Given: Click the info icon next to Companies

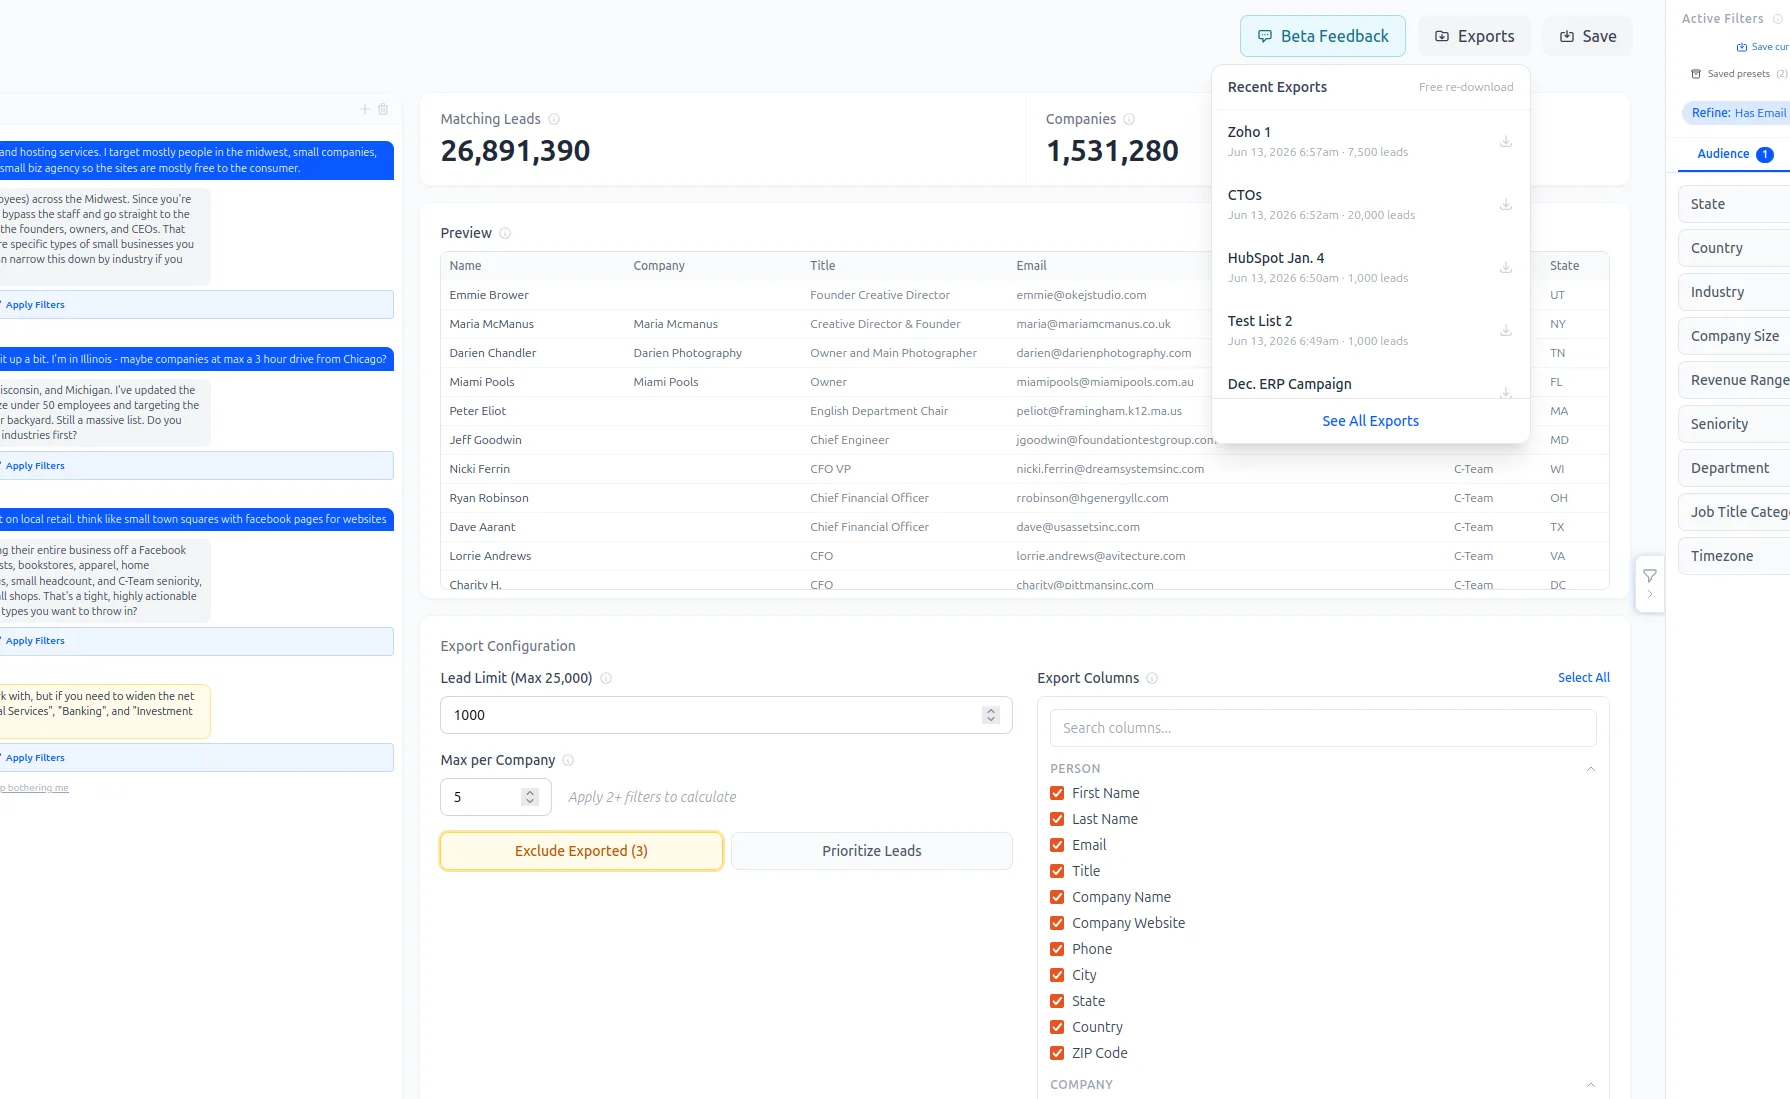Looking at the screenshot, I should point(1129,119).
